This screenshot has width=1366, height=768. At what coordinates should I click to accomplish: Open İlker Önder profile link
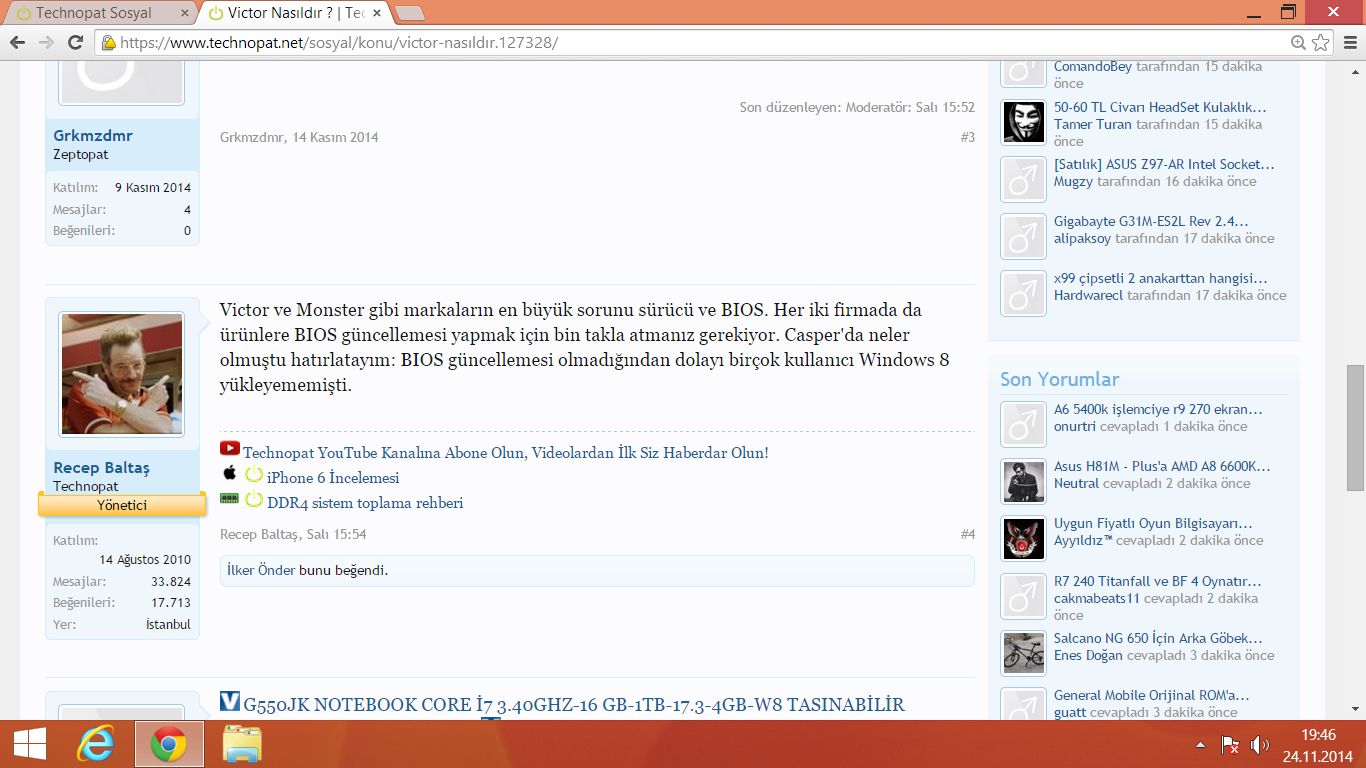point(261,570)
